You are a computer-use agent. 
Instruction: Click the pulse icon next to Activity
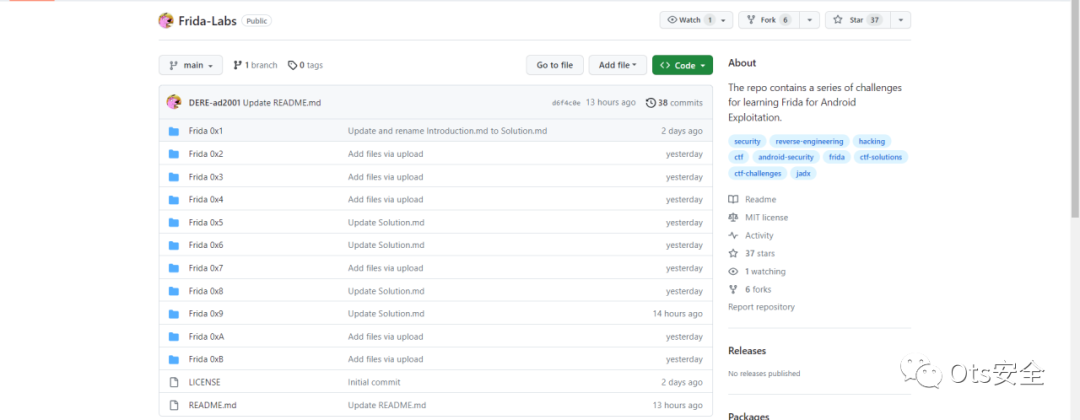[733, 235]
